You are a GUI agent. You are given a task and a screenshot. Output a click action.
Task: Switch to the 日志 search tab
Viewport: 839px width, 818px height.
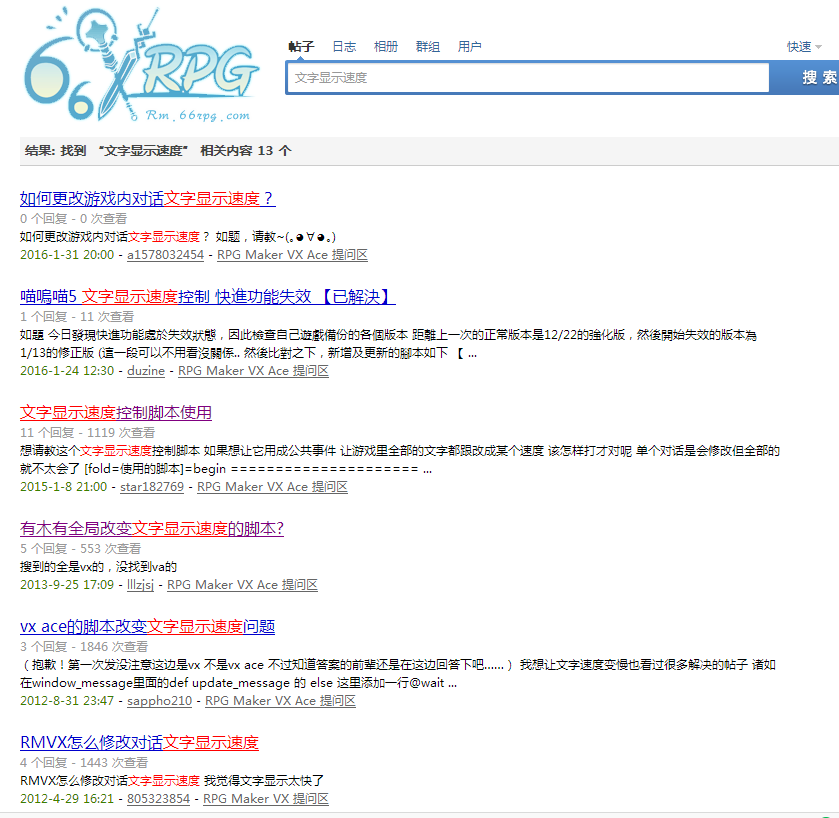344,47
